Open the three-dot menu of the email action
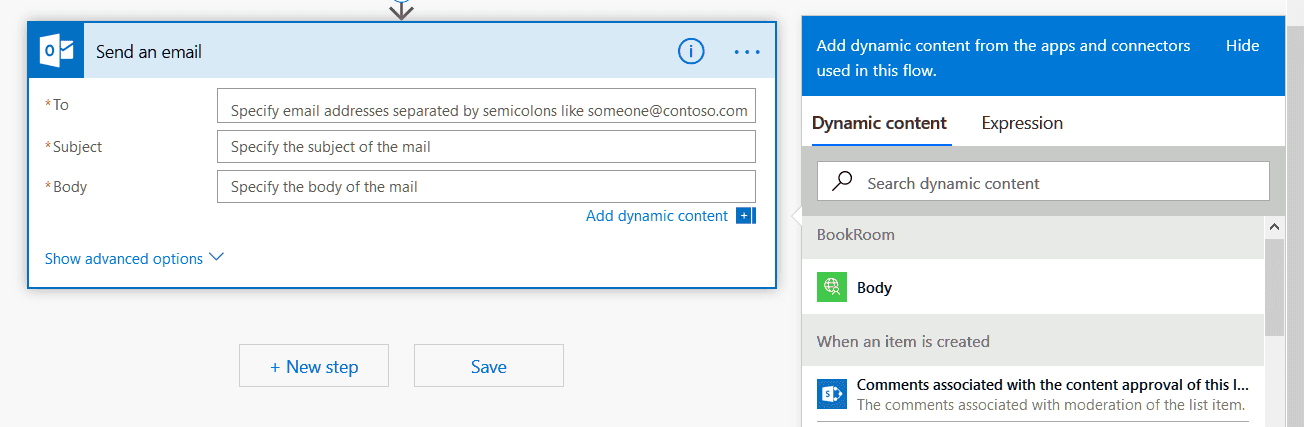1304x427 pixels. [747, 52]
